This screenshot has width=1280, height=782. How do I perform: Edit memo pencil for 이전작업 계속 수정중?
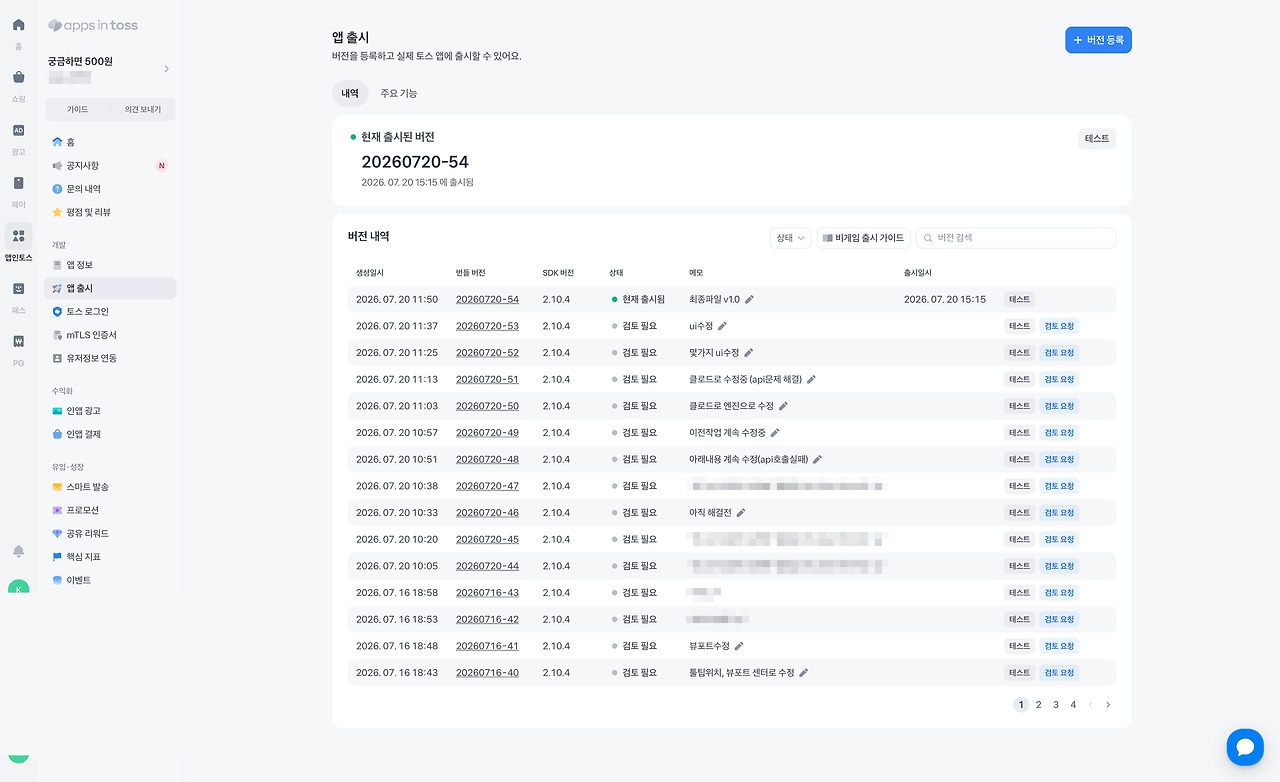pyautogui.click(x=775, y=433)
